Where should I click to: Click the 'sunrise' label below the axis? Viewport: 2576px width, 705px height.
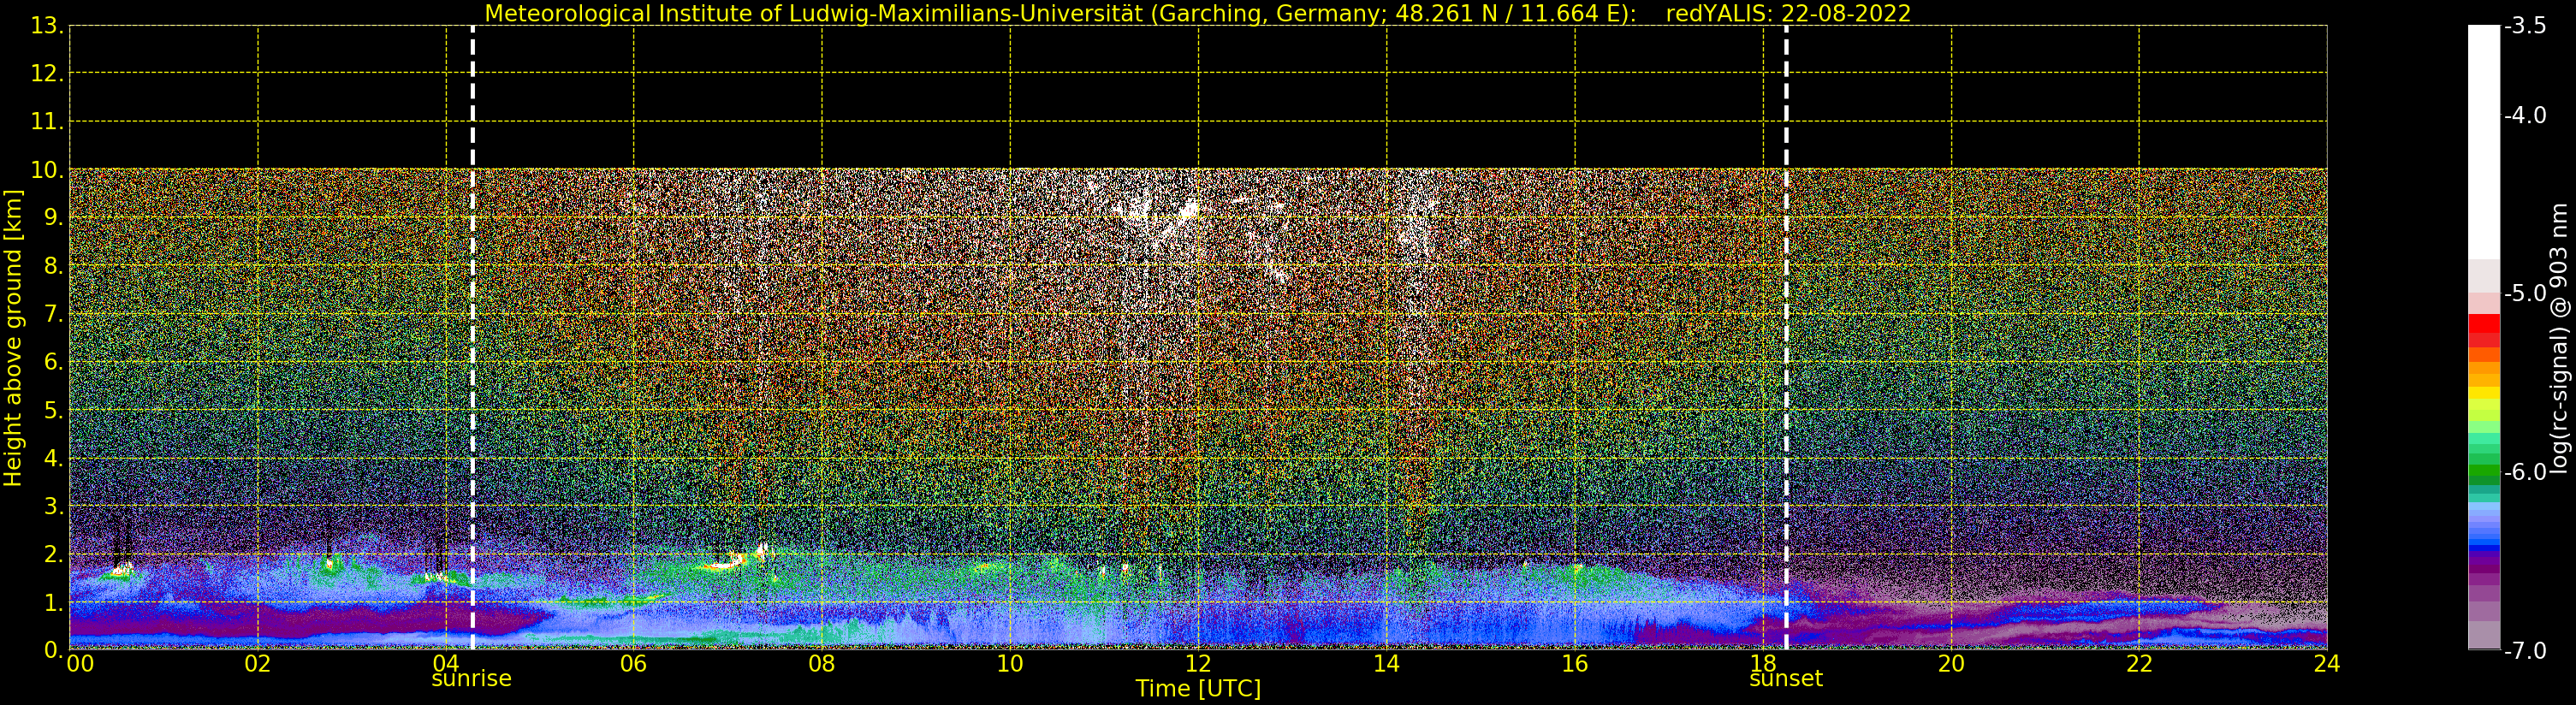[x=471, y=679]
